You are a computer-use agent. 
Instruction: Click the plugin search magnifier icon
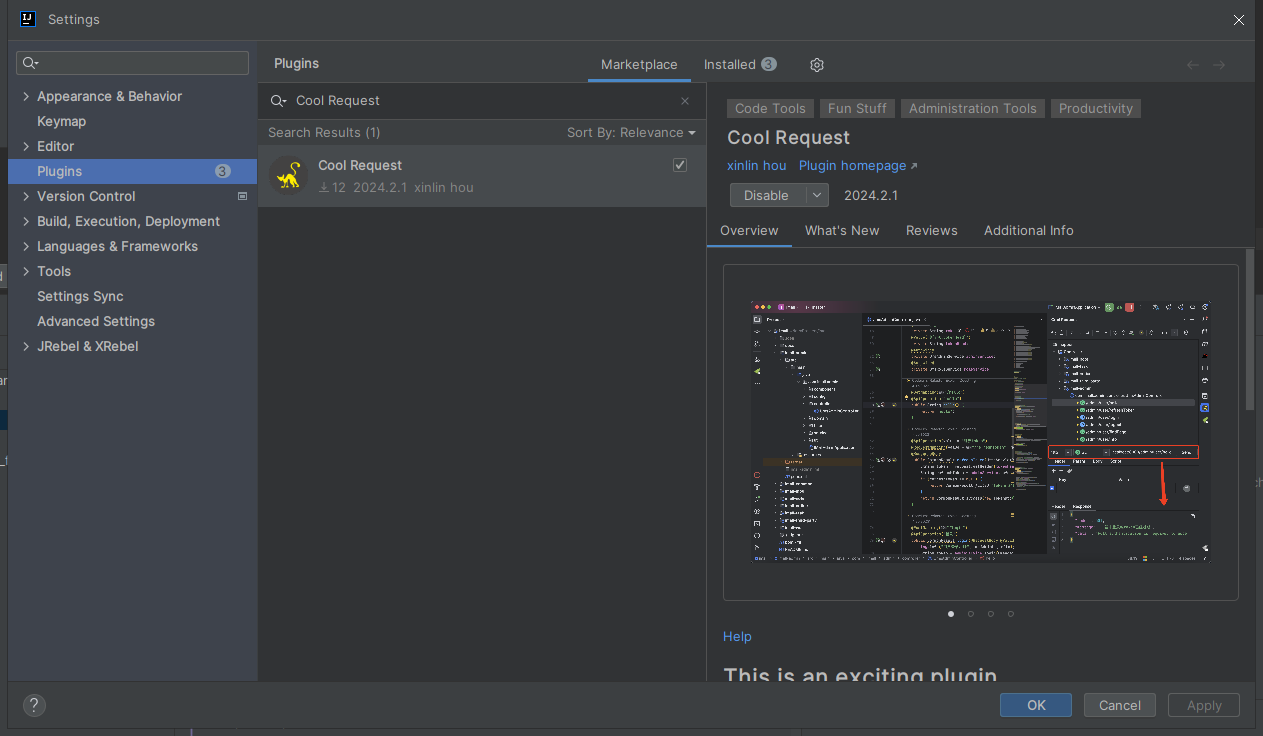(x=279, y=101)
